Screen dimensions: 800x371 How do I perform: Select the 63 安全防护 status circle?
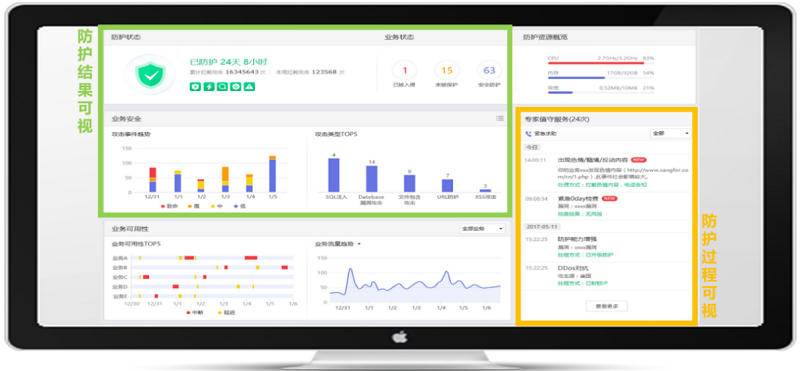point(489,70)
